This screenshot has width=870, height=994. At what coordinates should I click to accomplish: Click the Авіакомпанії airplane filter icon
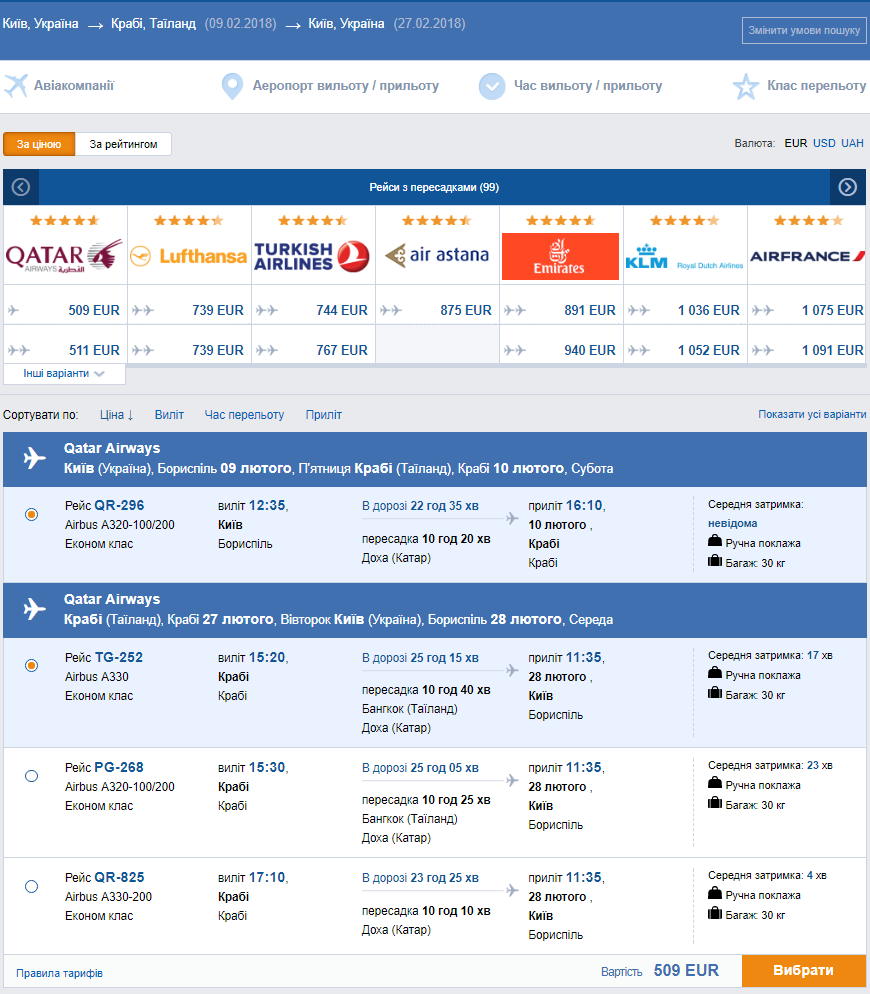point(16,86)
